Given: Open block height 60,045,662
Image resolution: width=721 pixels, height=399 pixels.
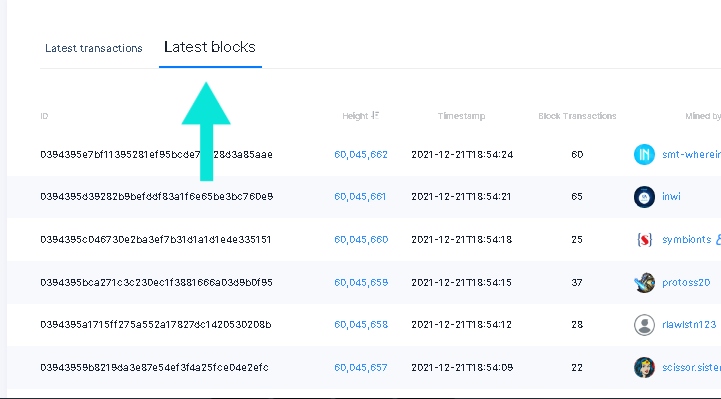Looking at the screenshot, I should (x=361, y=154).
